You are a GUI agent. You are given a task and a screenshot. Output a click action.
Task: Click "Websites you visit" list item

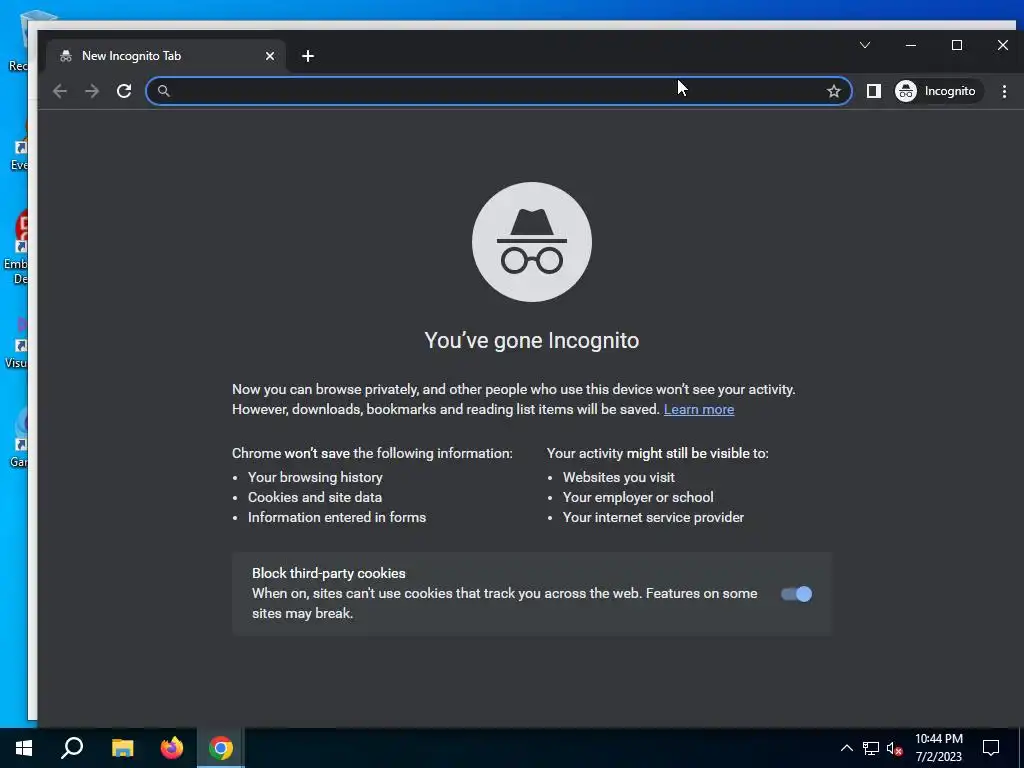(x=618, y=477)
